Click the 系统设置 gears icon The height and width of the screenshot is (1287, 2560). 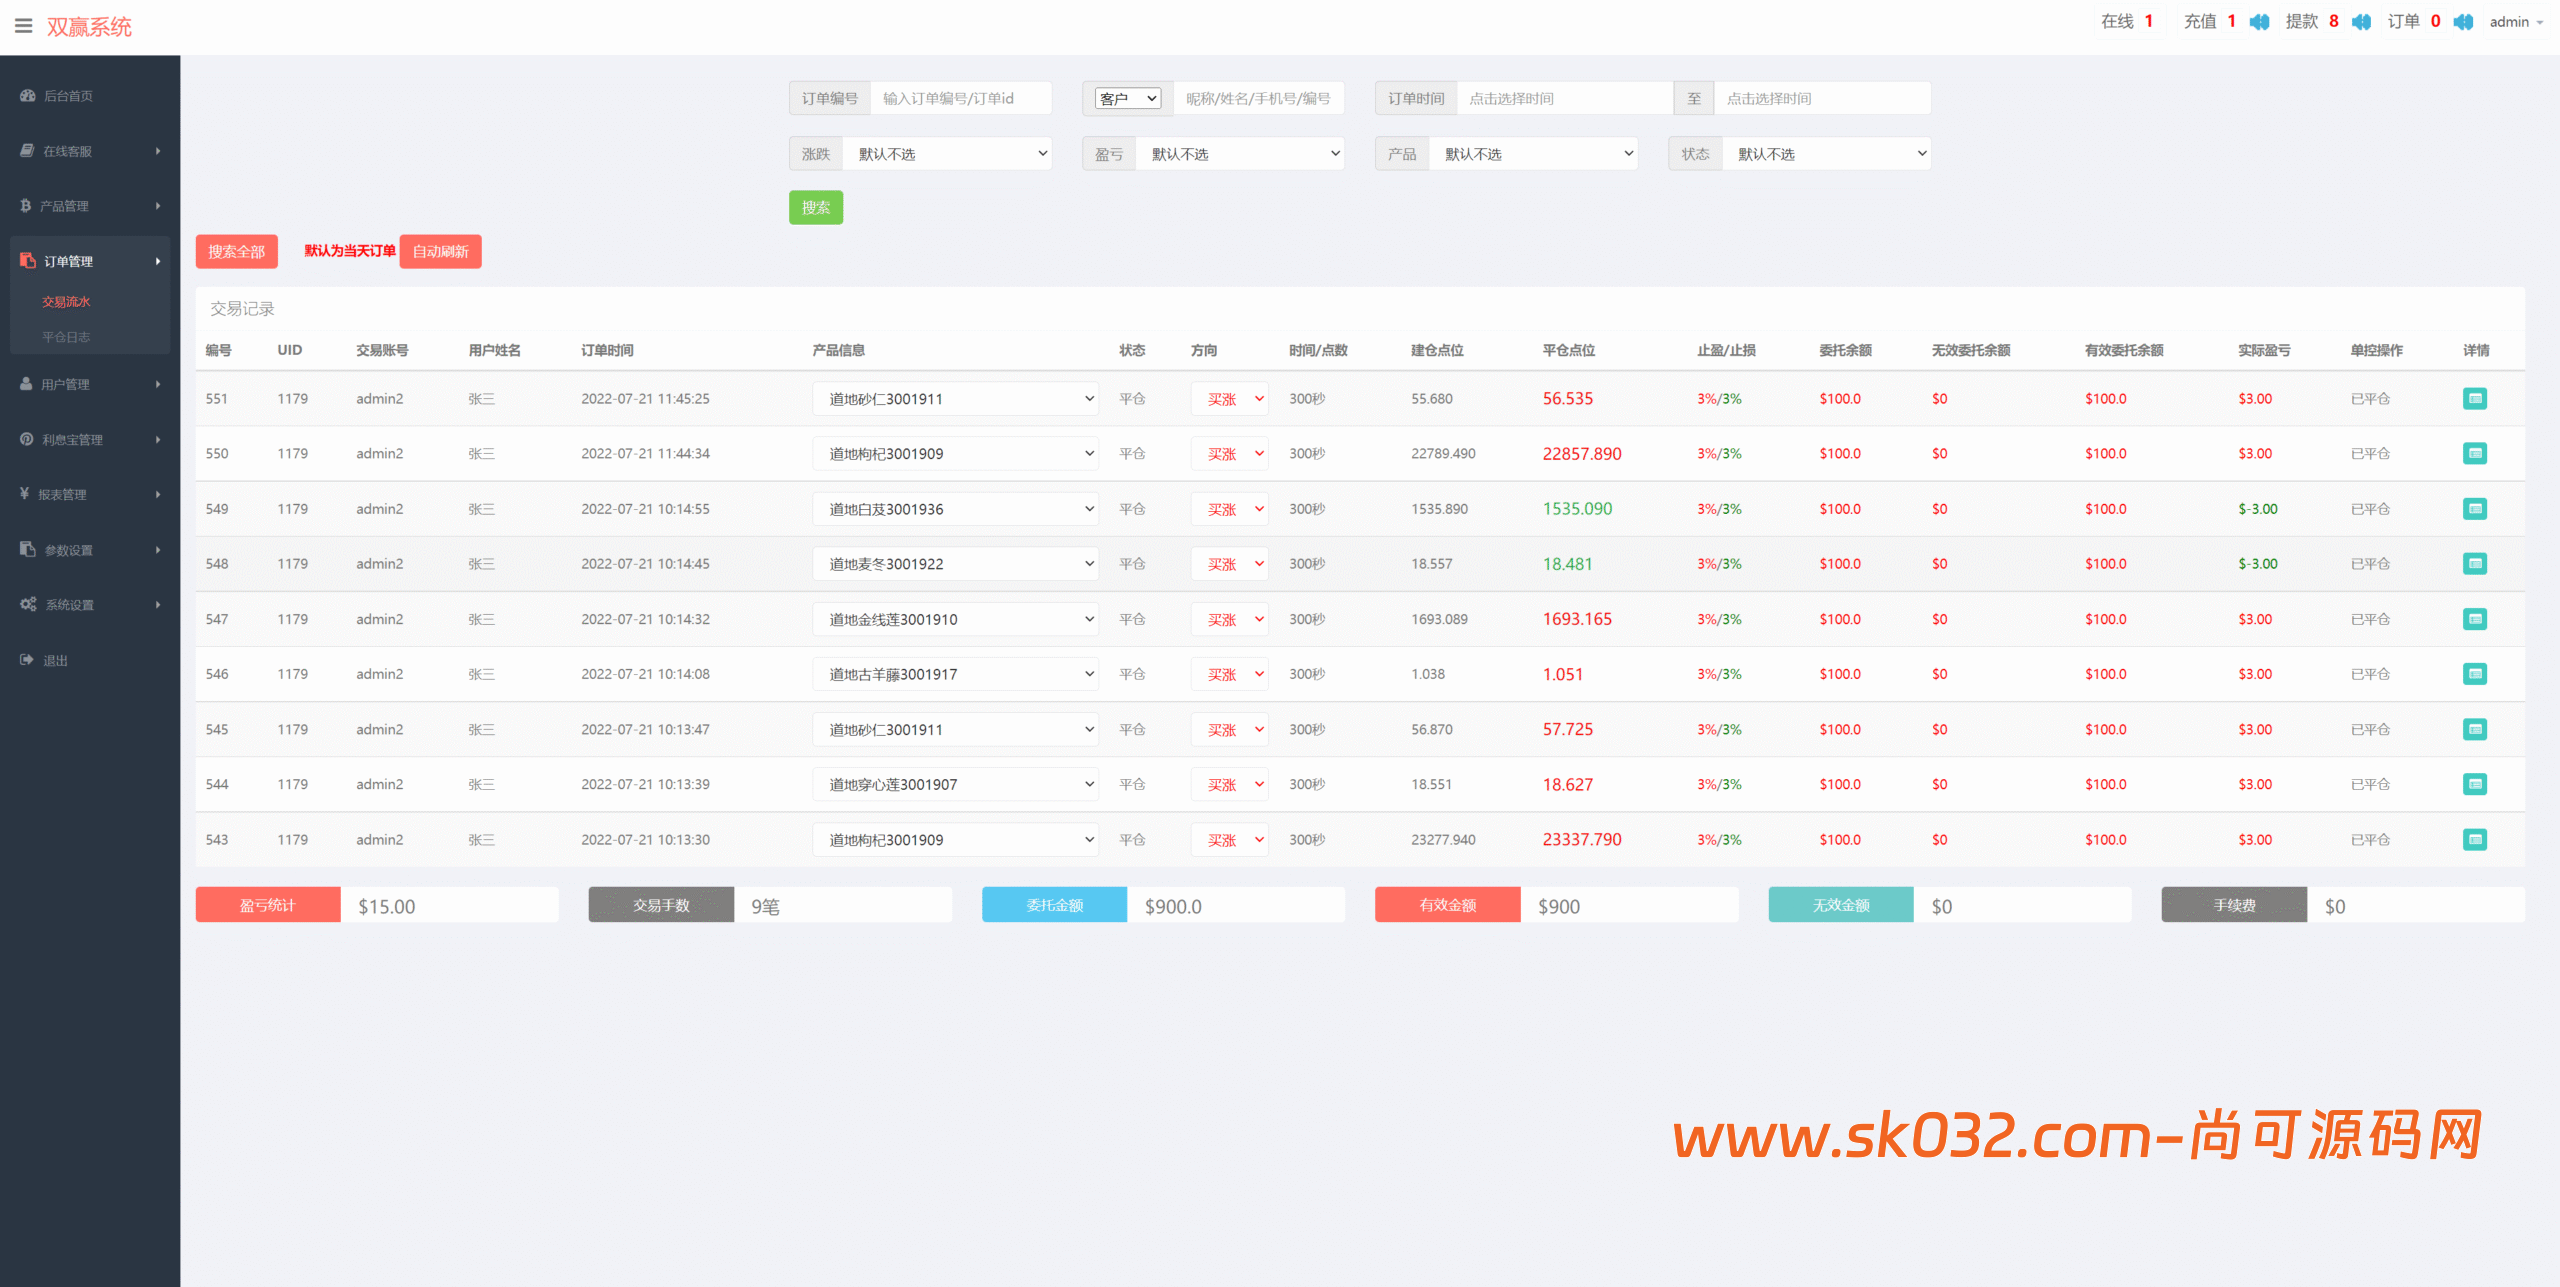pyautogui.click(x=28, y=605)
